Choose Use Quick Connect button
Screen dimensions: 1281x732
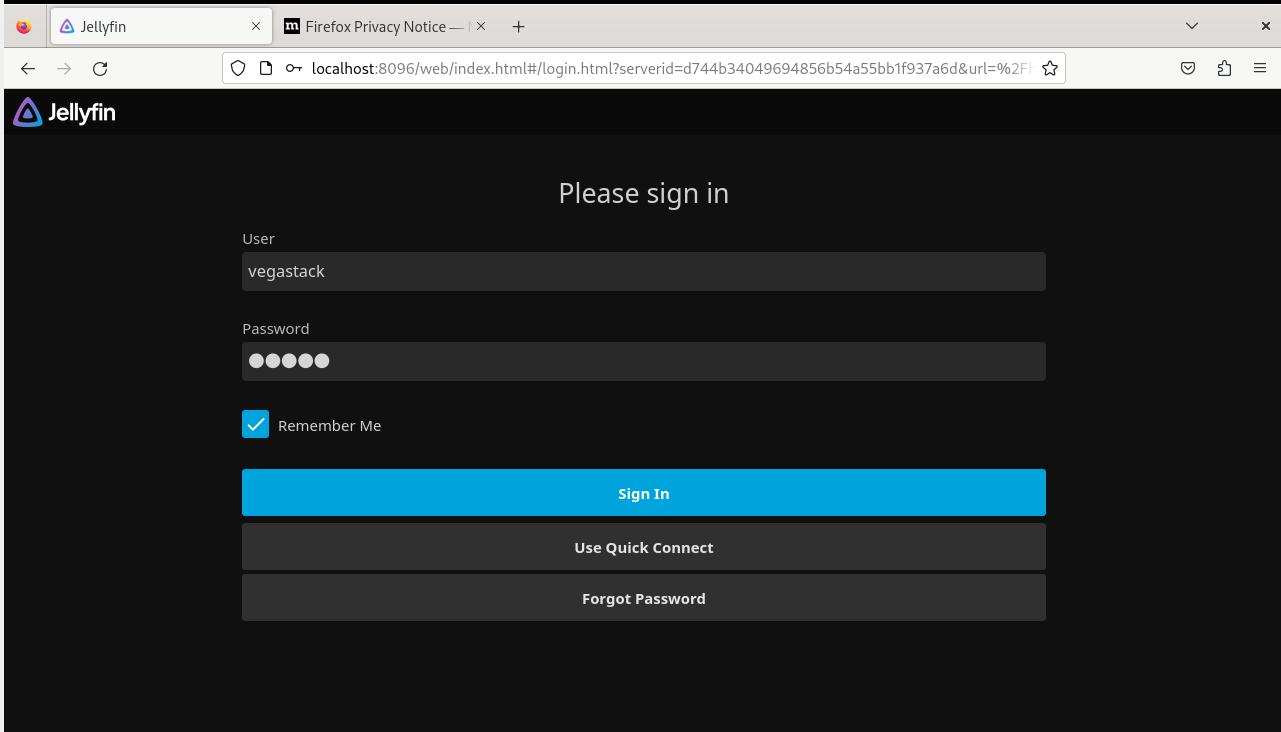643,547
